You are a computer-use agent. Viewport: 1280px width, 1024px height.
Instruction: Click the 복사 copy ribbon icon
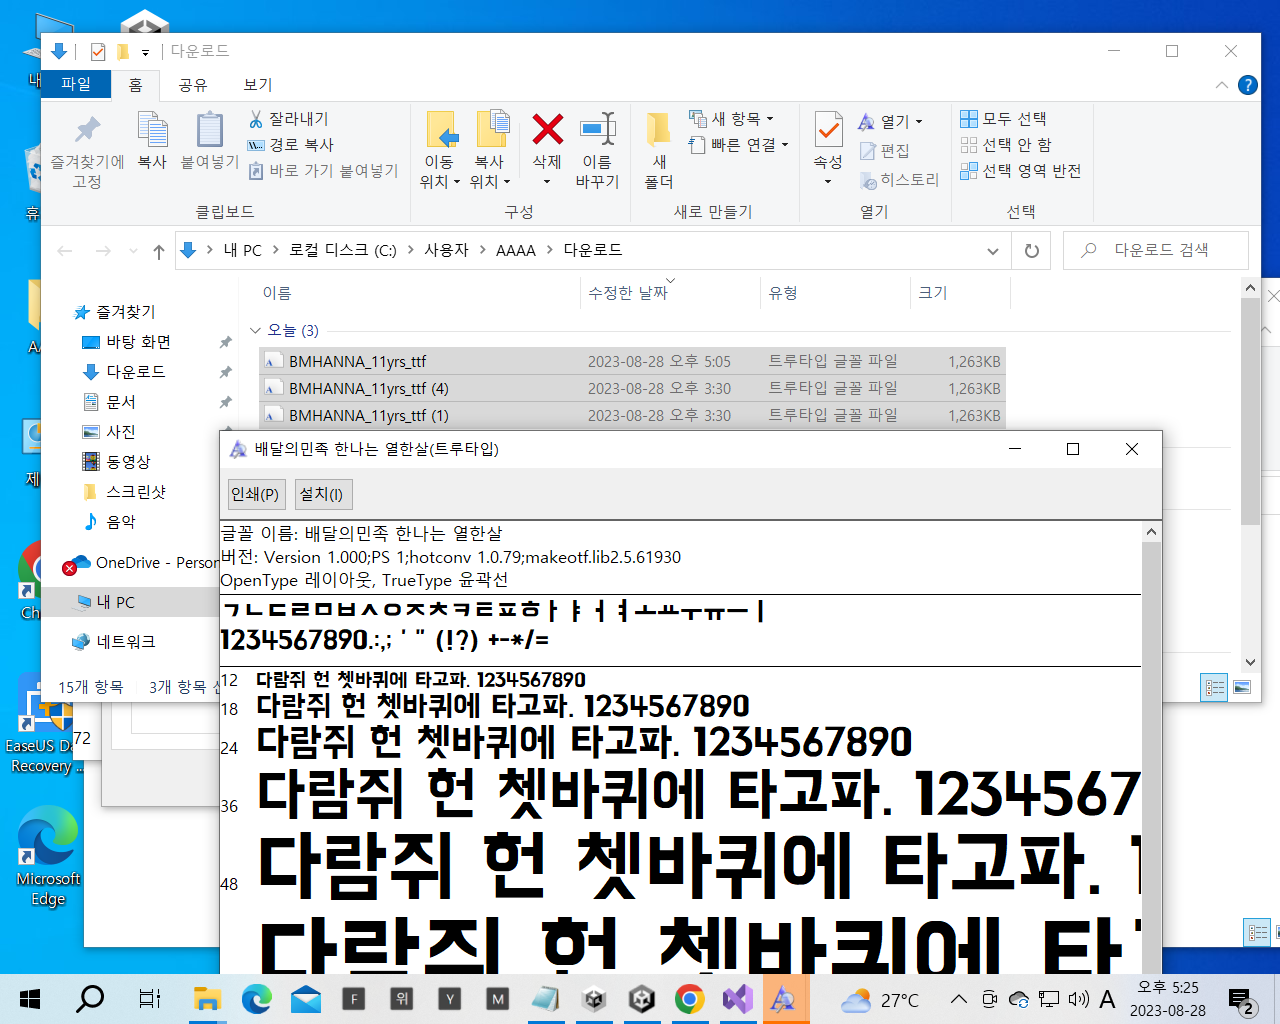tap(152, 141)
